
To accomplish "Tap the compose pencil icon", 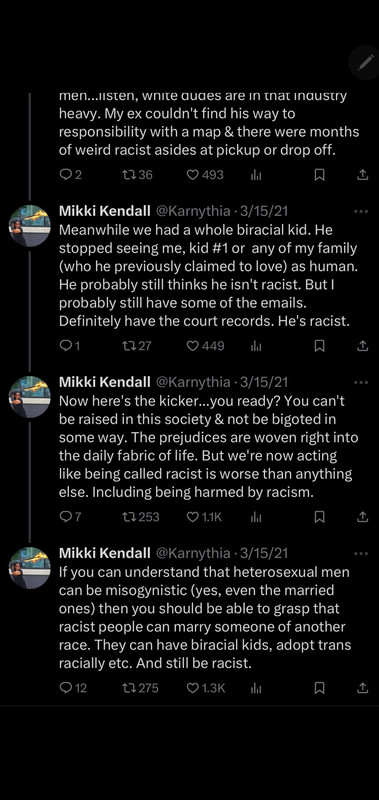I will pos(365,63).
